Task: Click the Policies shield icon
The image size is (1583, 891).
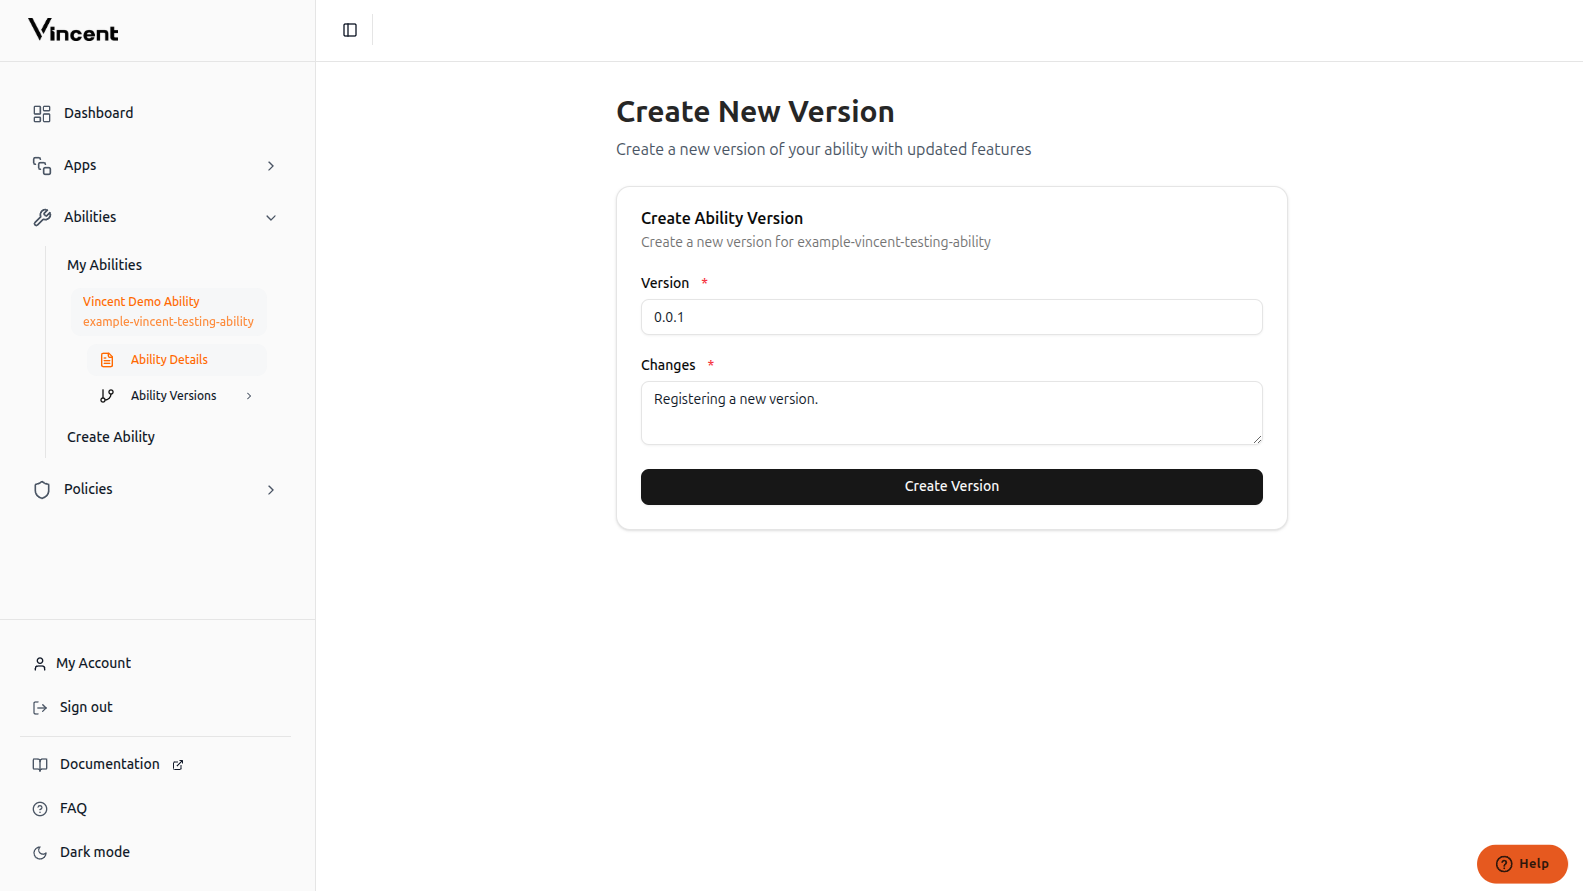Action: 42,490
